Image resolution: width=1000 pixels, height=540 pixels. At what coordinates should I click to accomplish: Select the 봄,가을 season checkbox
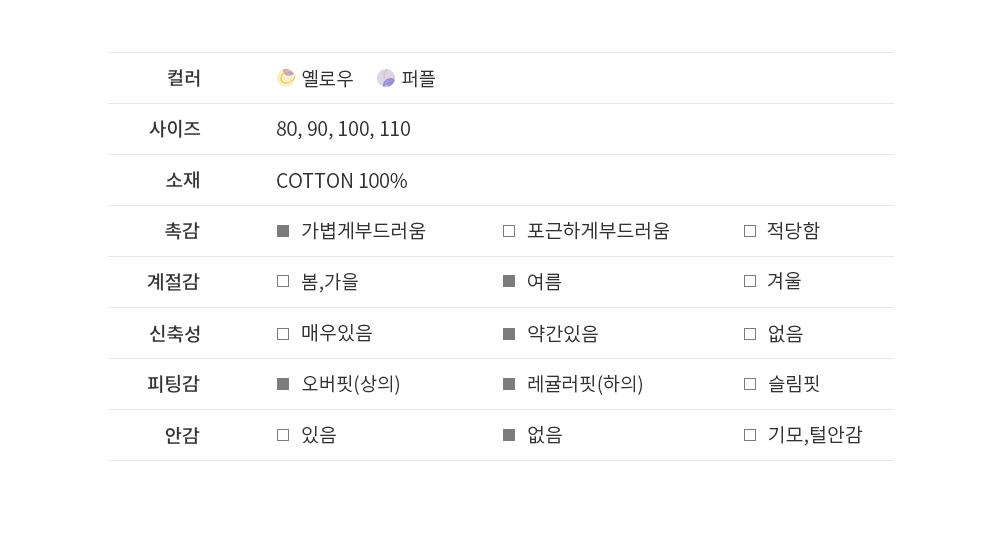pyautogui.click(x=283, y=282)
